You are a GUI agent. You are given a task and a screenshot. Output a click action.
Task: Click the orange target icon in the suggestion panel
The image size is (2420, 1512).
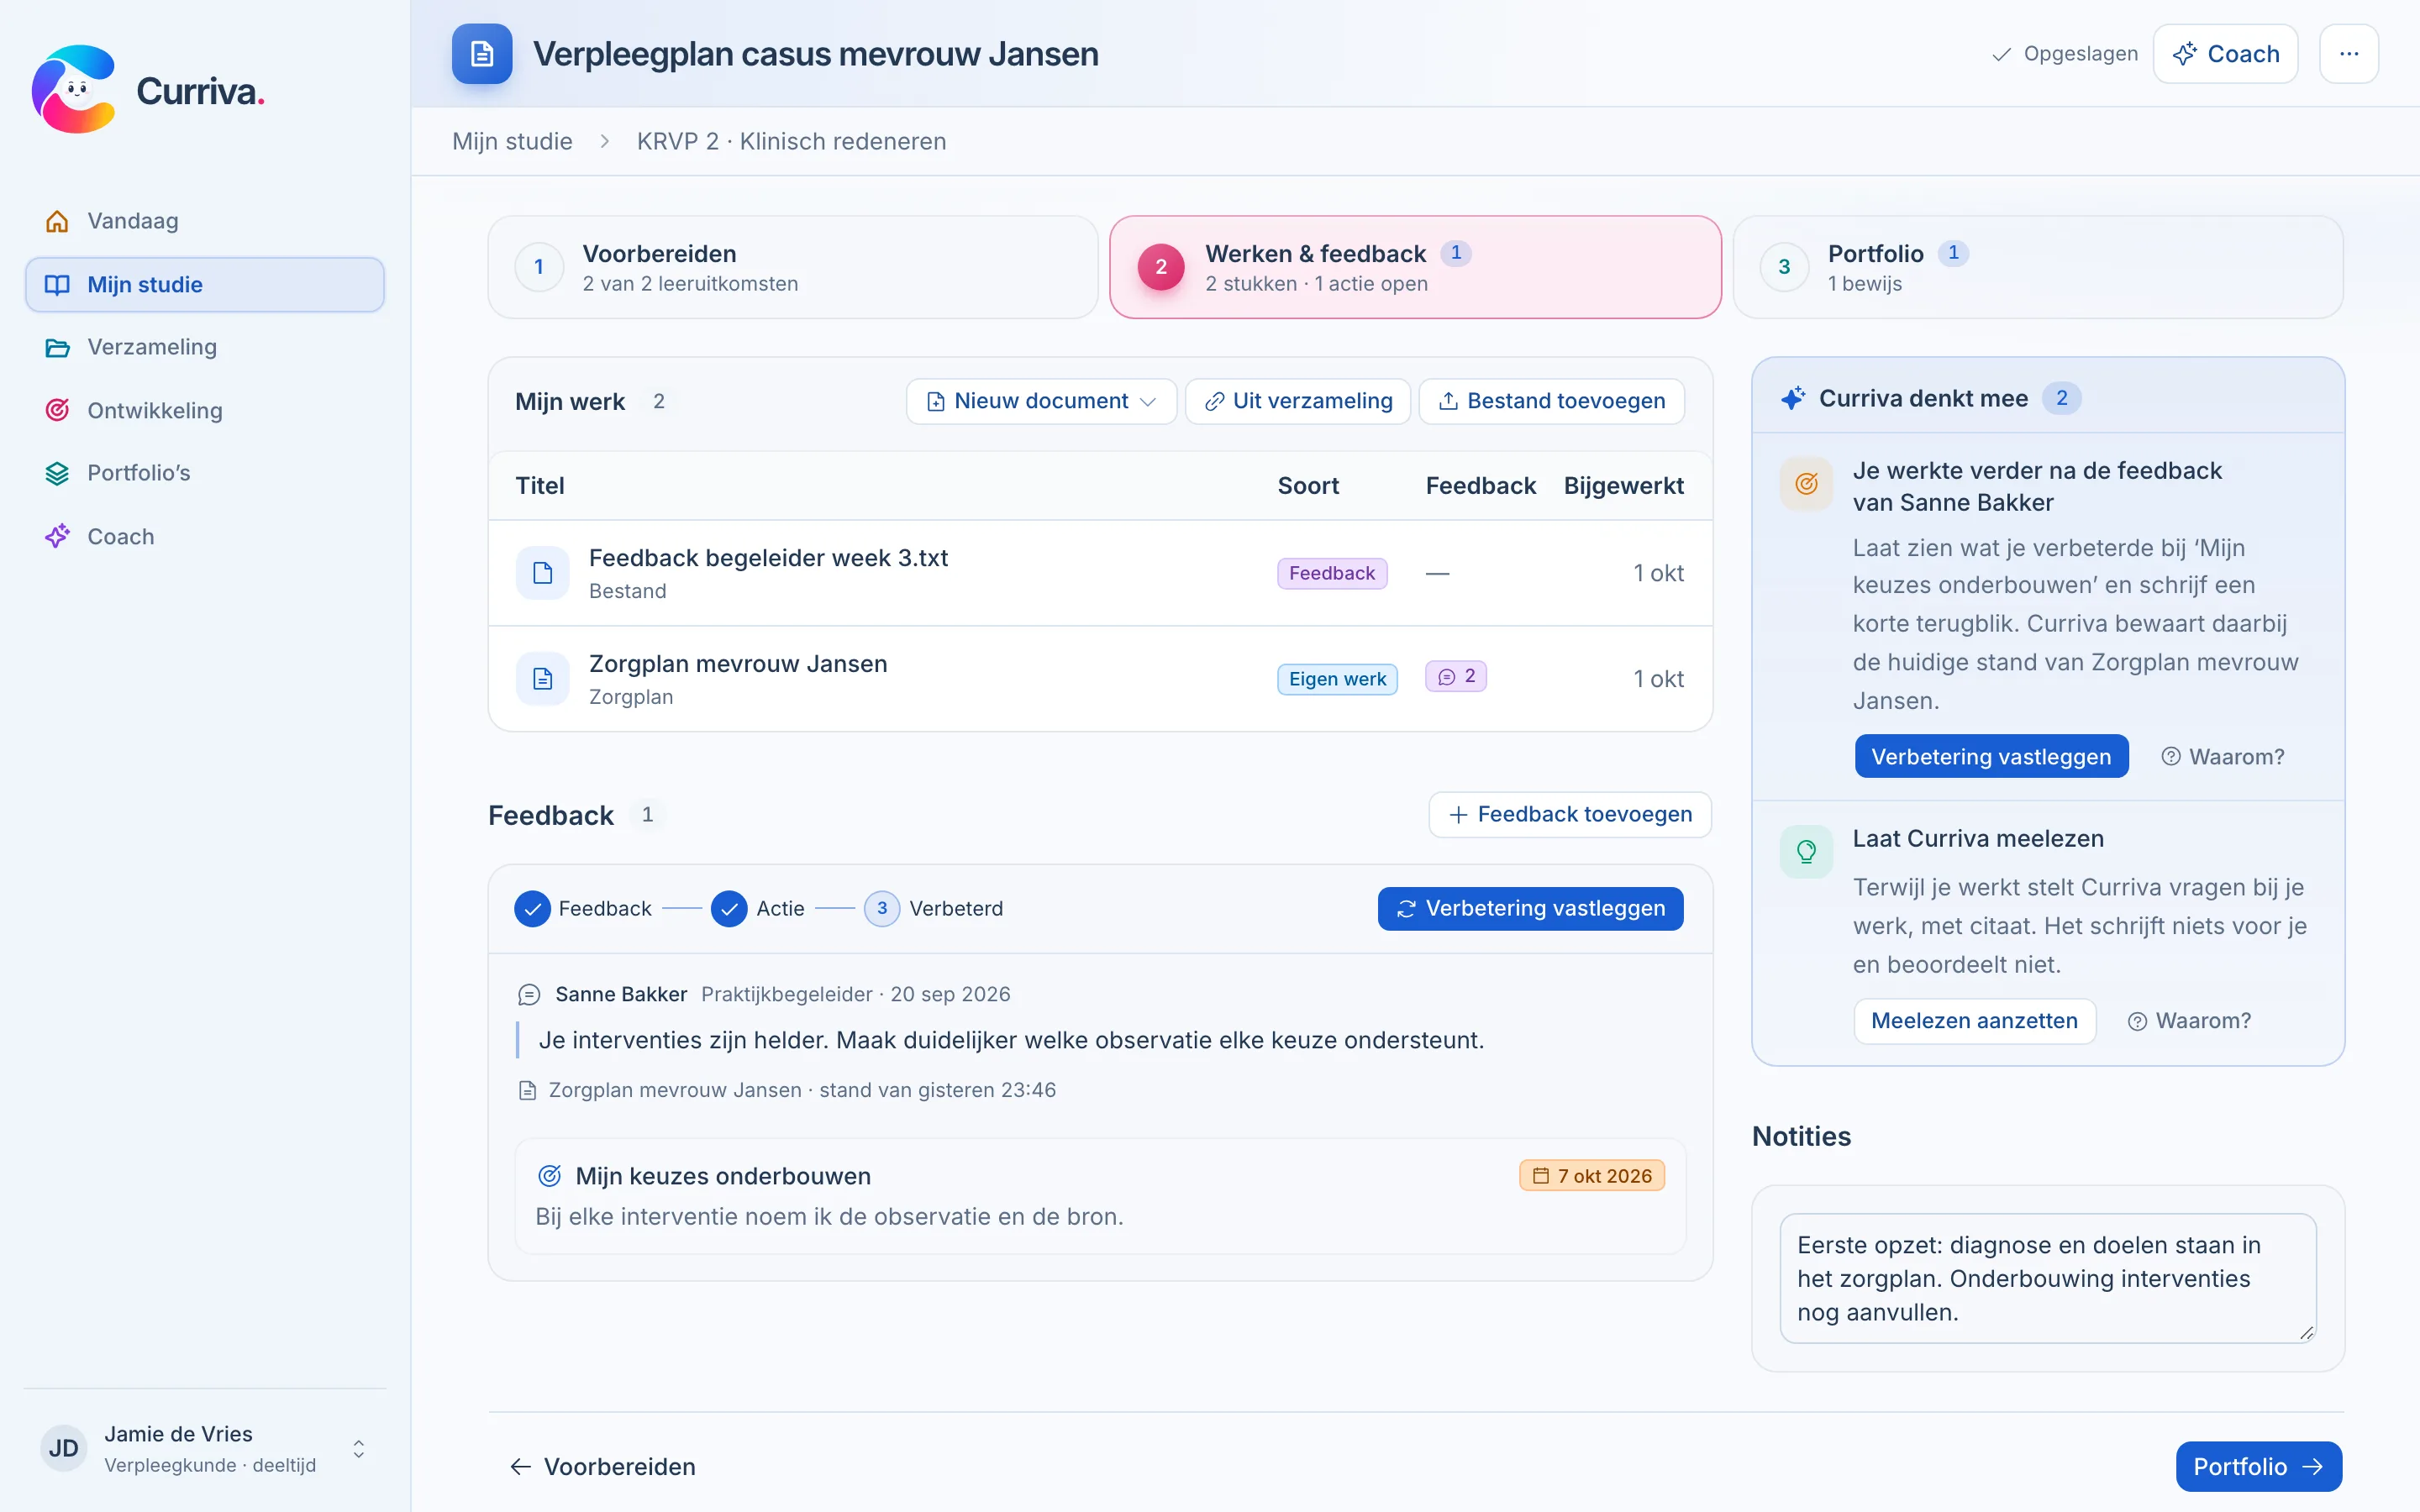[1806, 484]
